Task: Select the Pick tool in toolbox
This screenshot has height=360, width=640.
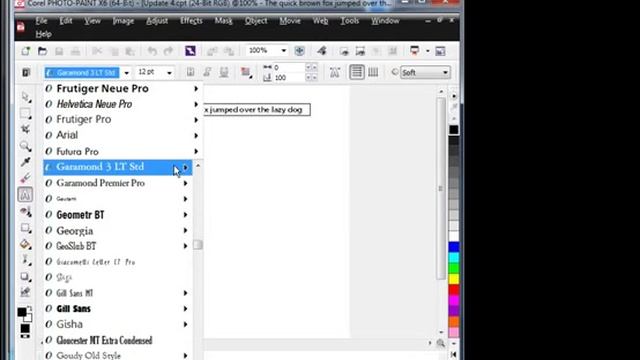Action: coord(26,97)
